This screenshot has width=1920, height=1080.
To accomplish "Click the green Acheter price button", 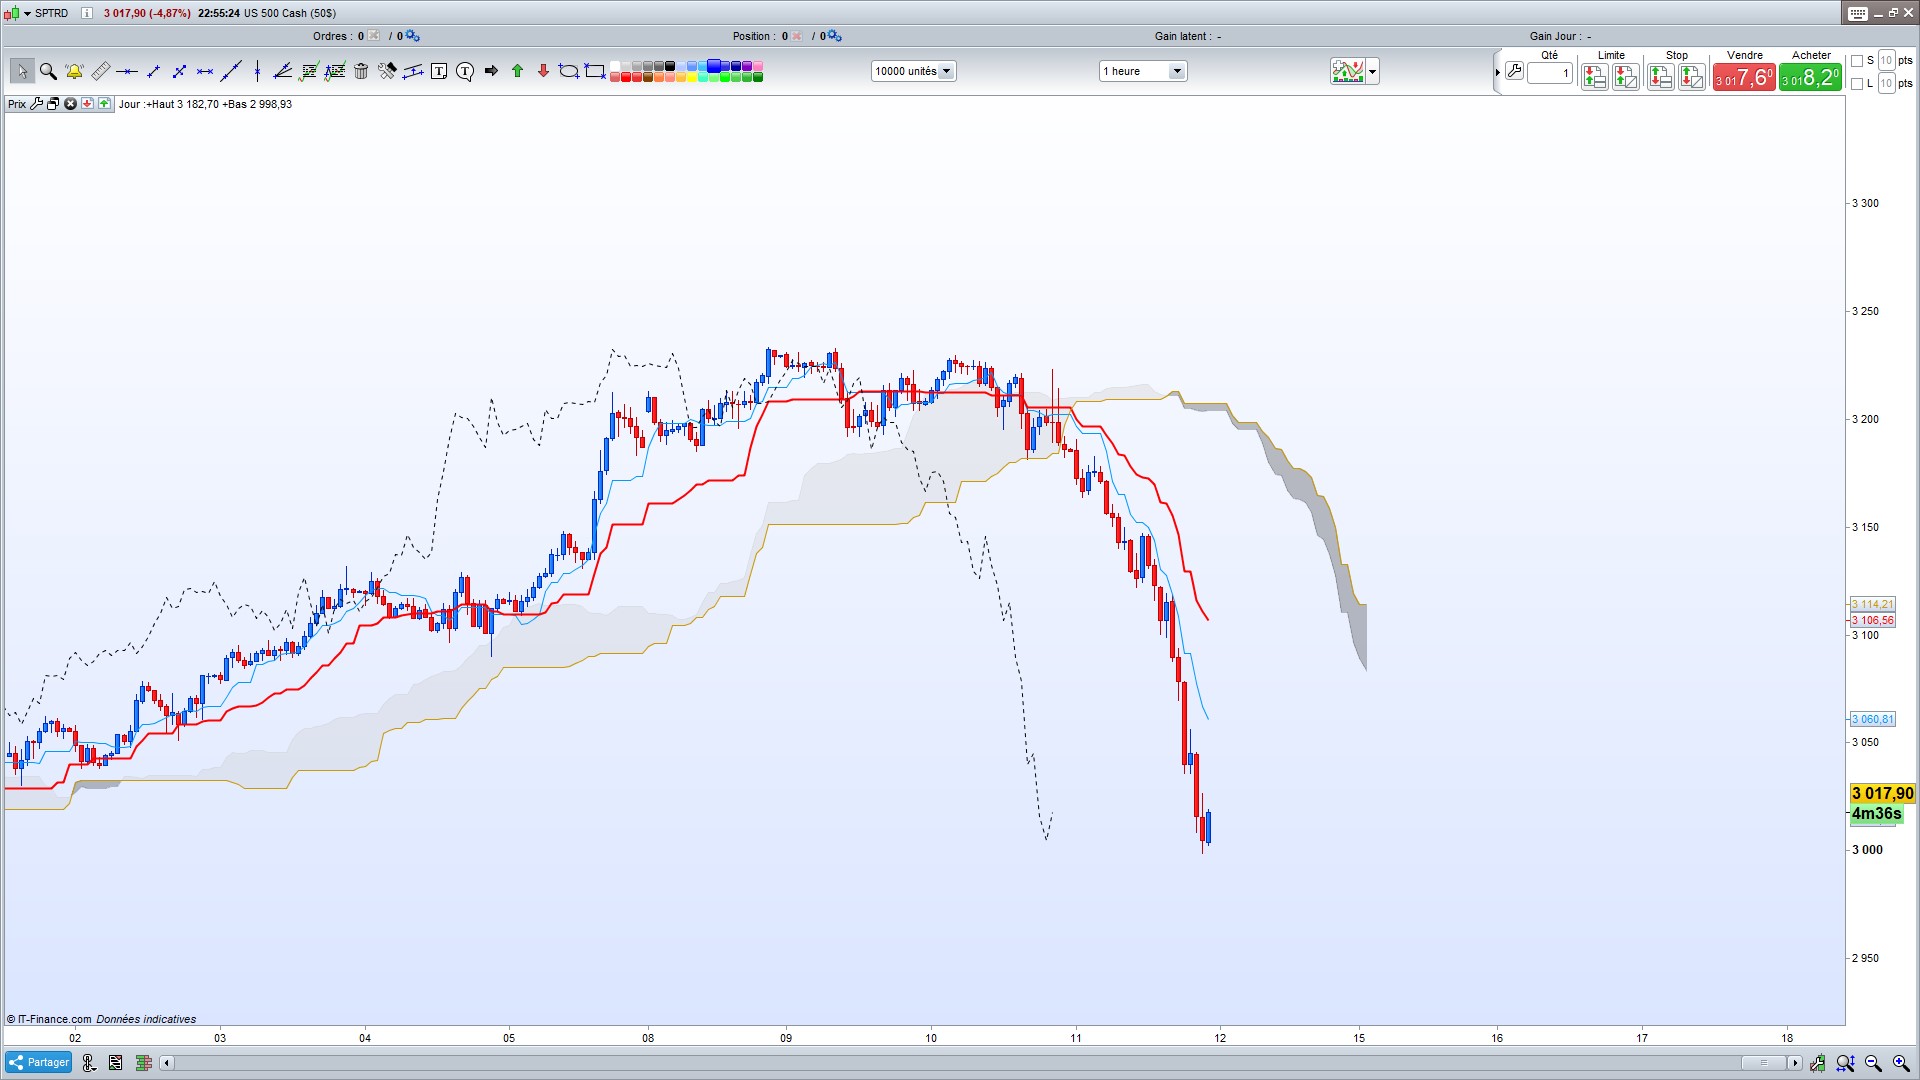I will pos(1810,78).
